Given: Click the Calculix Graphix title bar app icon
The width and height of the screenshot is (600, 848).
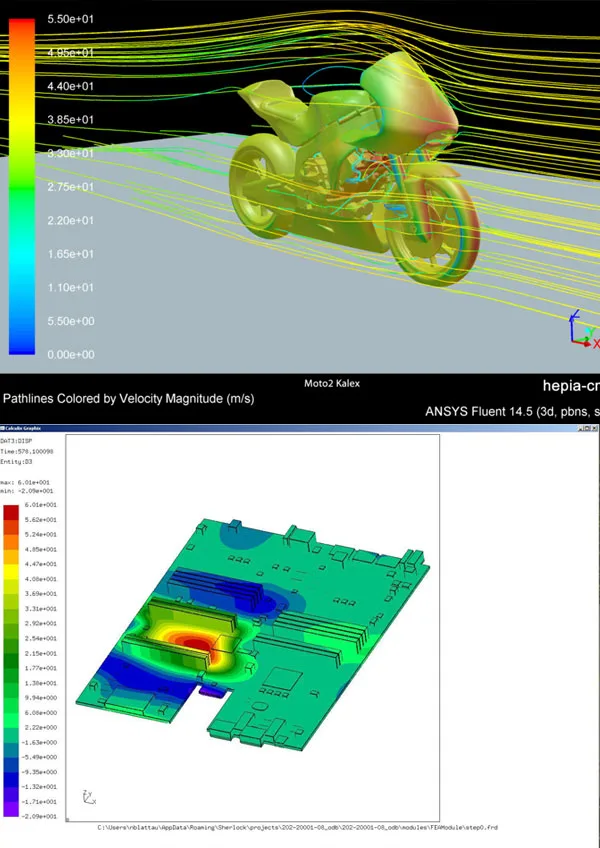Looking at the screenshot, I should (2, 428).
